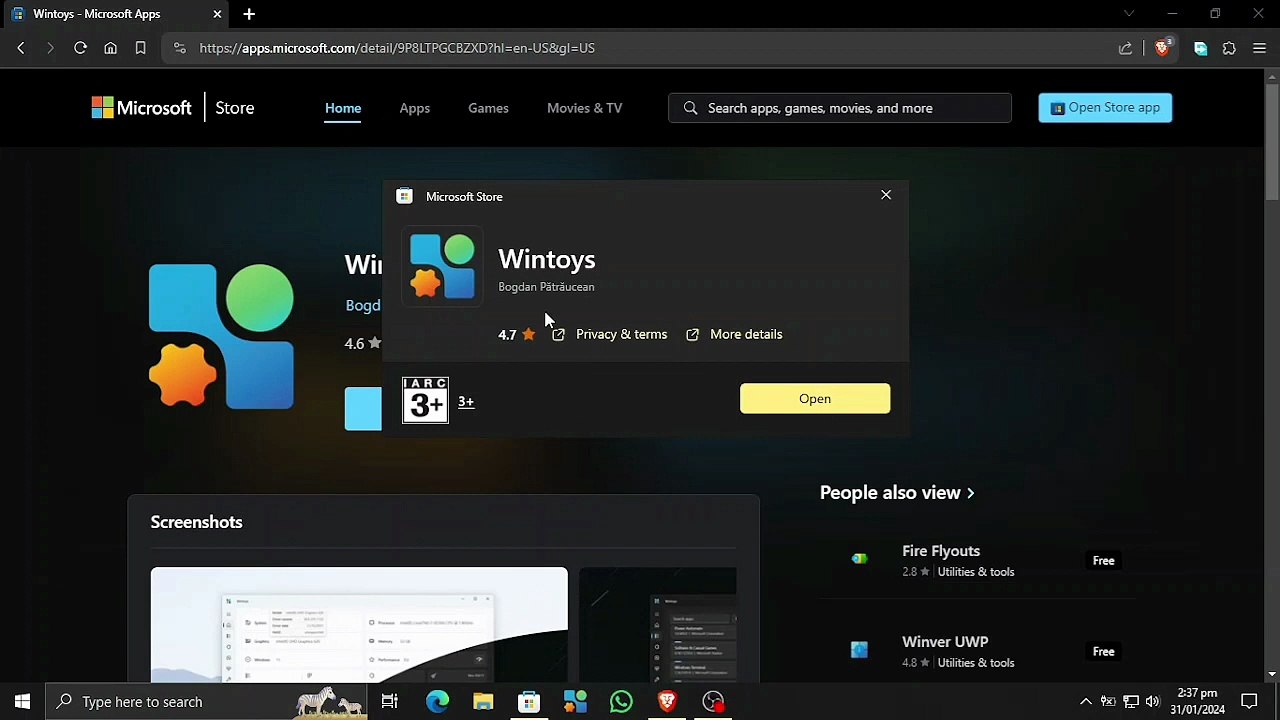
Task: Click the share page icon
Action: [x=1125, y=48]
